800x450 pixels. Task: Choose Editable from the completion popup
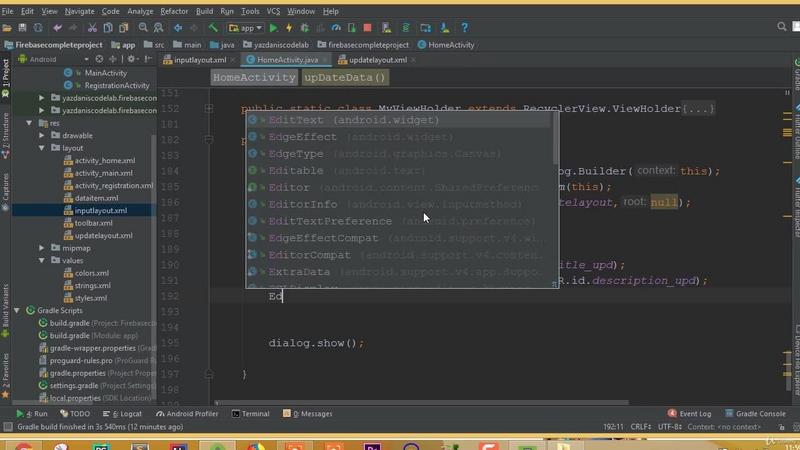point(398,171)
